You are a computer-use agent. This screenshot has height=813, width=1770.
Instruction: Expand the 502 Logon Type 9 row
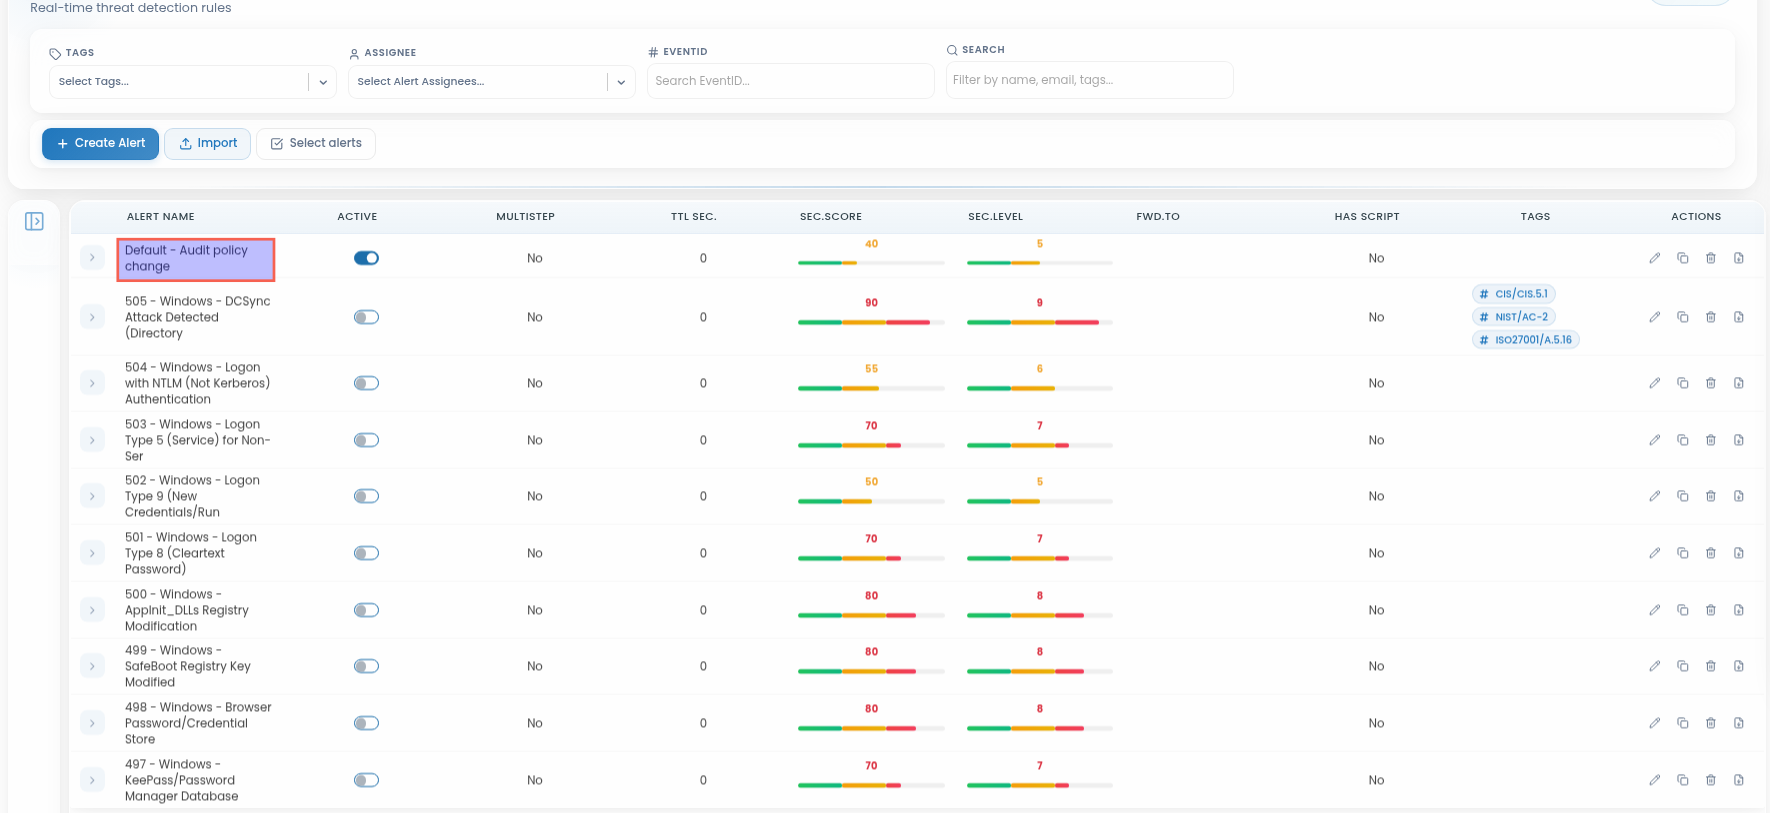[92, 496]
